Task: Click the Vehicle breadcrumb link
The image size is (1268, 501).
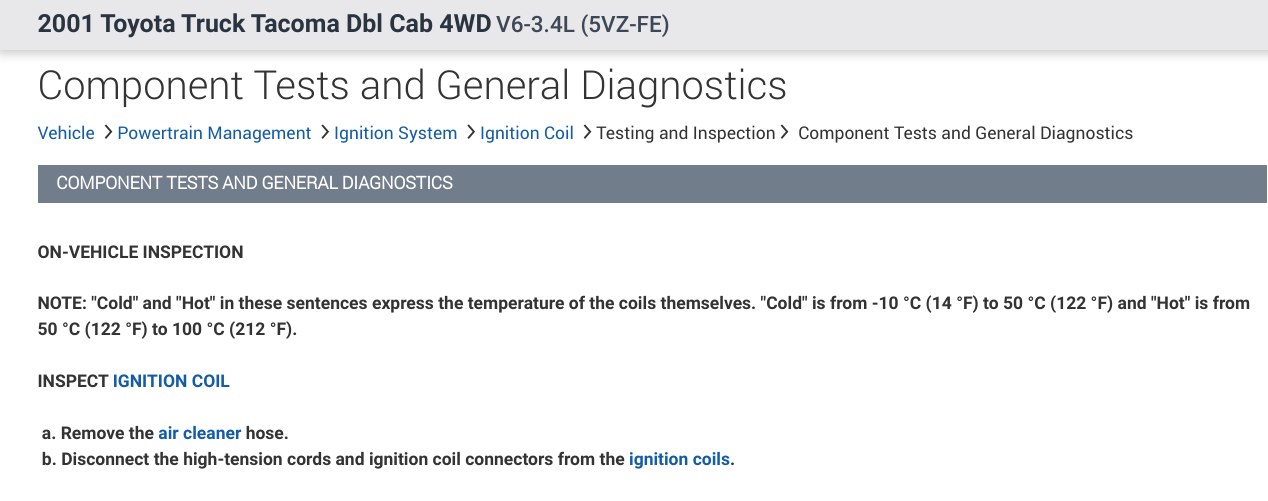Action: (66, 133)
